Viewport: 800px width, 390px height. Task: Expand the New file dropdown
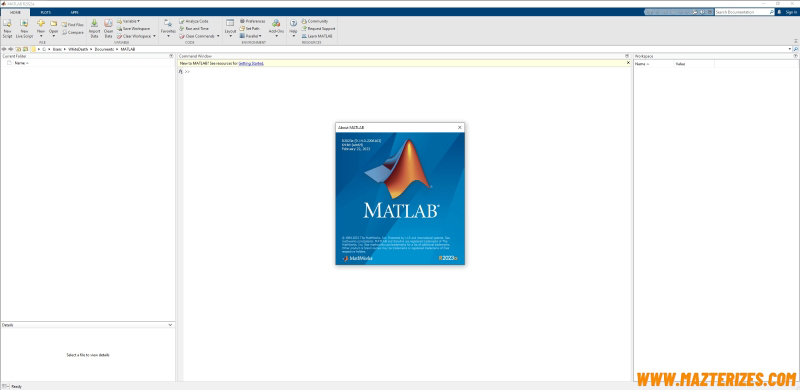click(x=41, y=36)
